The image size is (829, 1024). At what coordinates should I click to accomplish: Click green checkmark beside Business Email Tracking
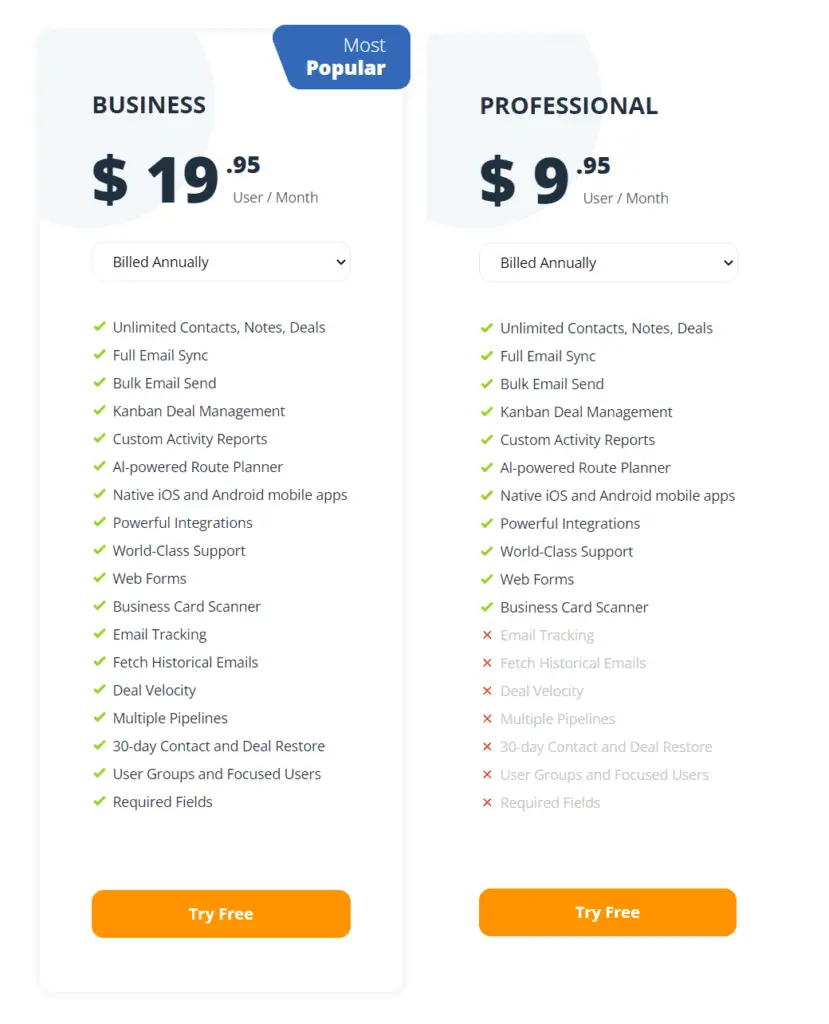pos(99,633)
